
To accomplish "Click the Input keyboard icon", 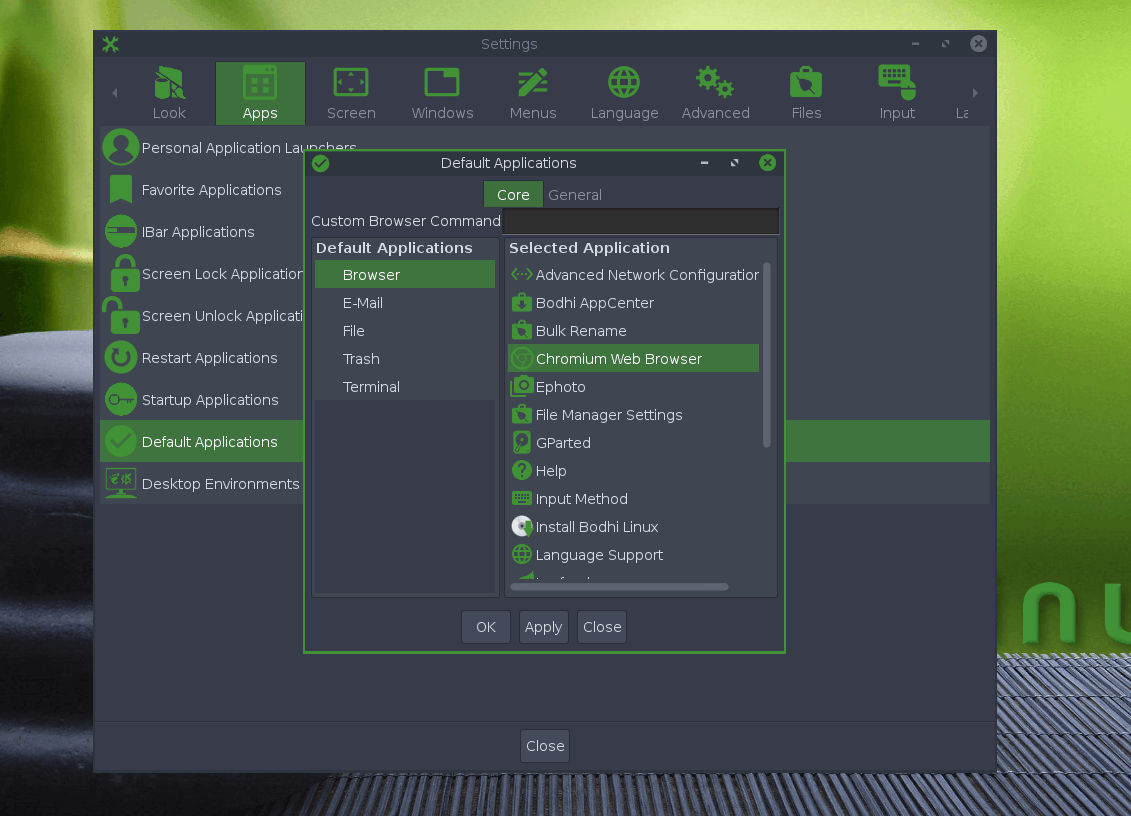I will point(897,82).
